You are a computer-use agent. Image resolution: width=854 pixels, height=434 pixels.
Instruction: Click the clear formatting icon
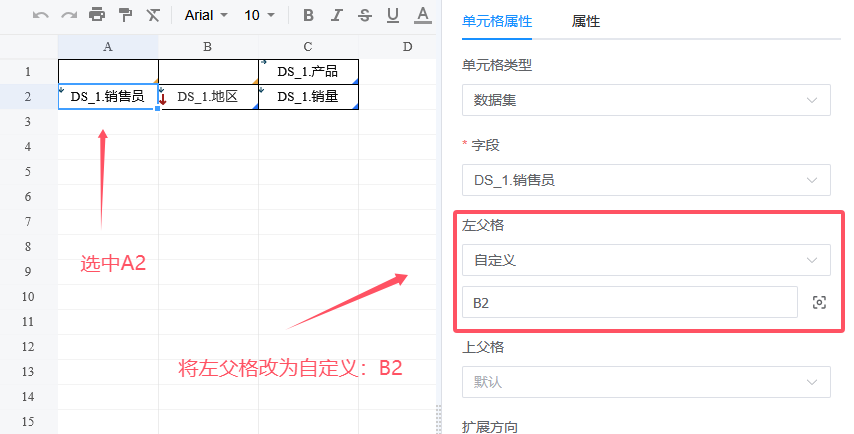click(x=153, y=15)
